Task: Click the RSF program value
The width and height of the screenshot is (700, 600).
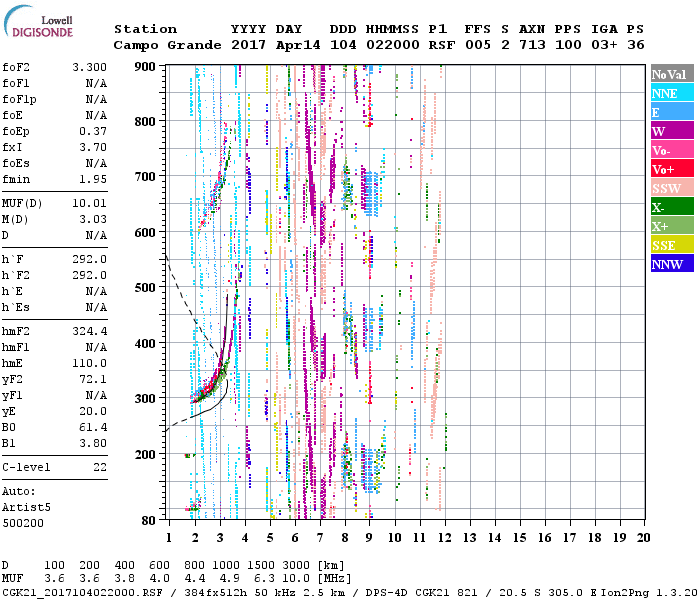Action: pos(442,45)
